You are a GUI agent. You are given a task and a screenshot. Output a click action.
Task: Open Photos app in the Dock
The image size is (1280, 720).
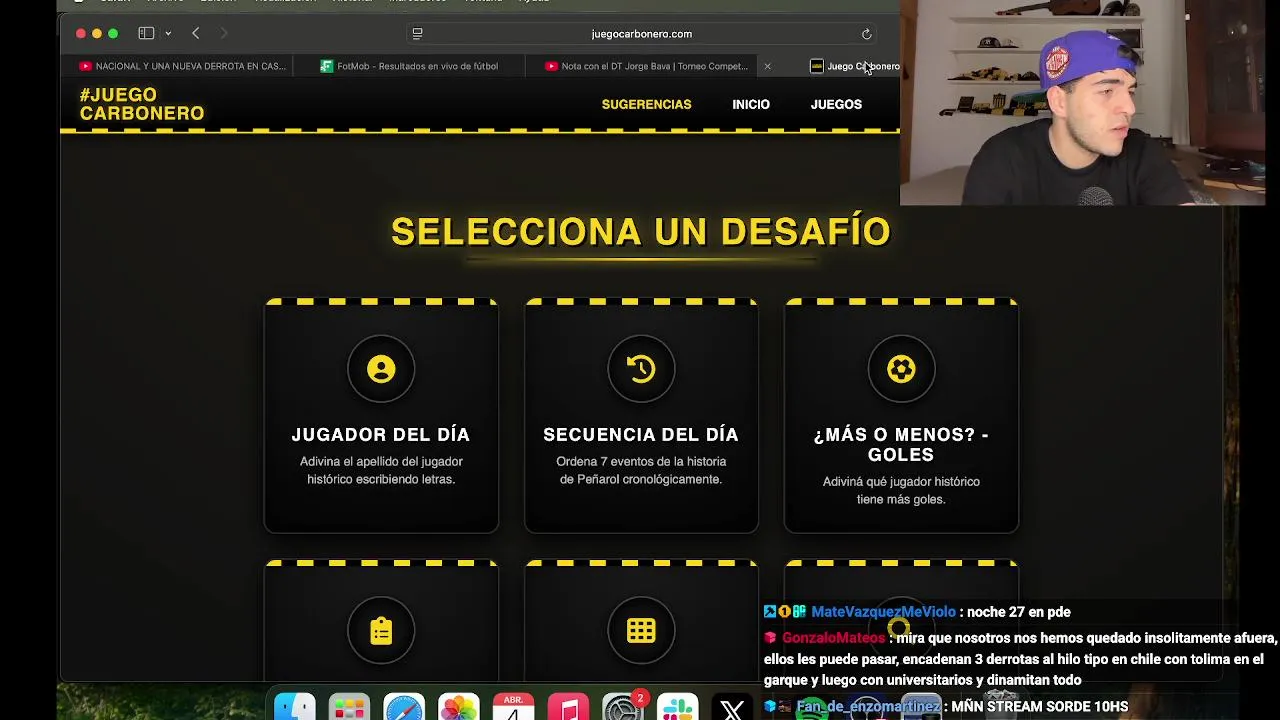[x=459, y=708]
